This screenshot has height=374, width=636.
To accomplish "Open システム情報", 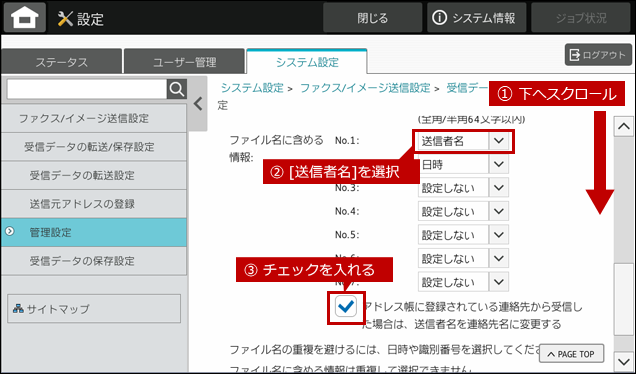I will click(x=476, y=18).
